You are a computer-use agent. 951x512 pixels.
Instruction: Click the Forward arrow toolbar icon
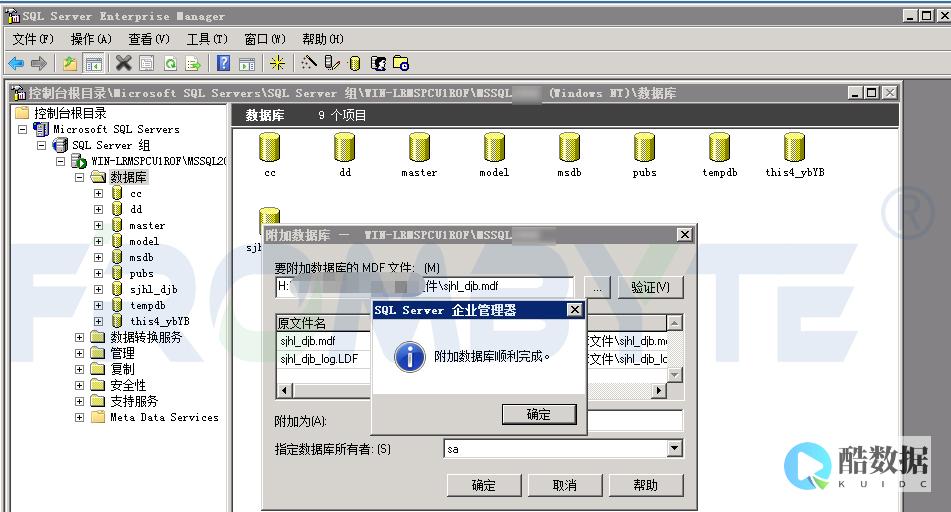39,63
